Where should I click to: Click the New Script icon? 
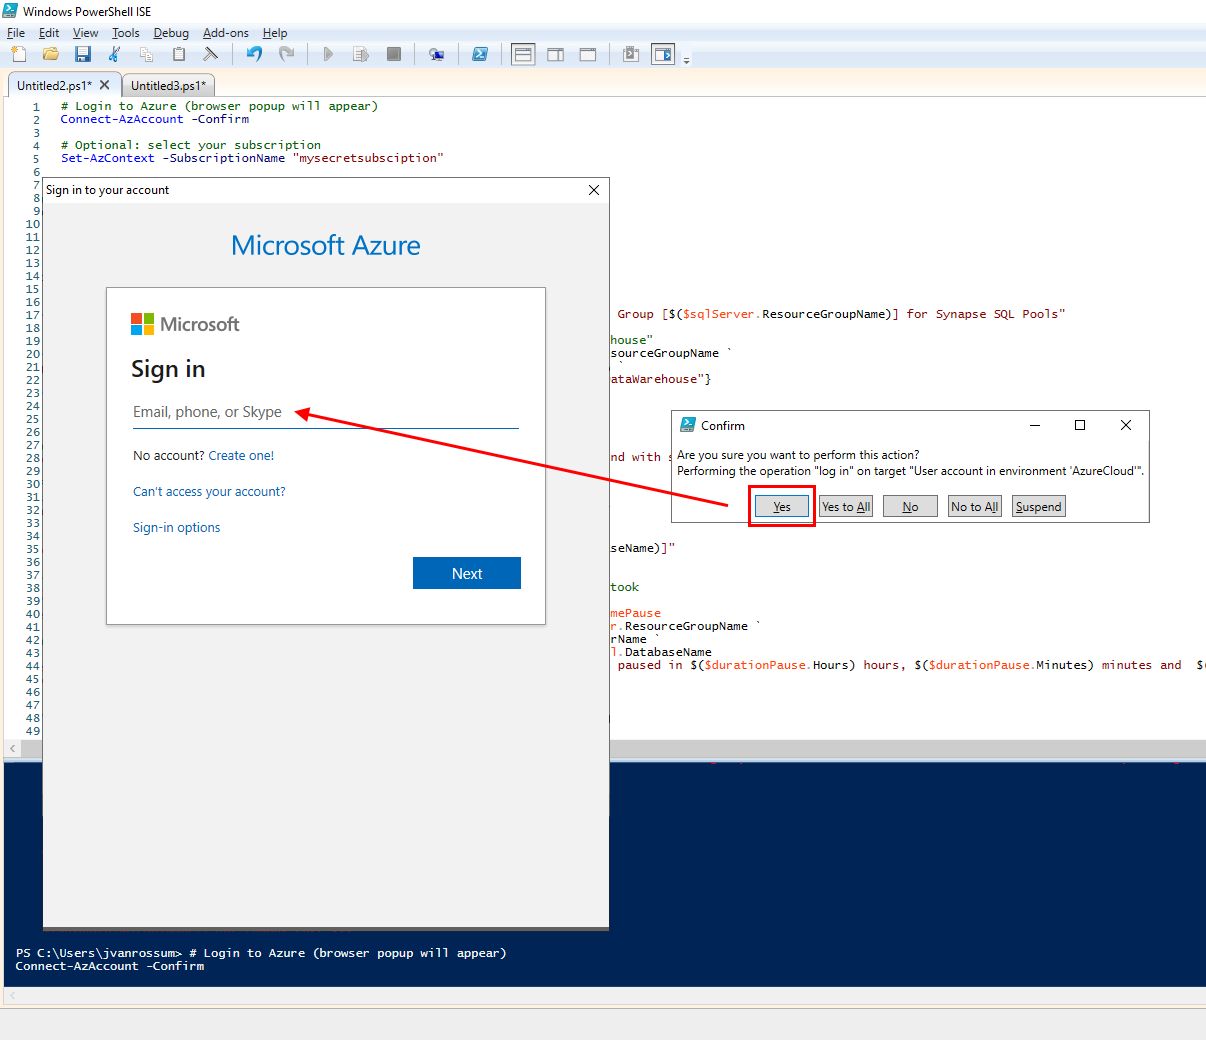coord(18,54)
